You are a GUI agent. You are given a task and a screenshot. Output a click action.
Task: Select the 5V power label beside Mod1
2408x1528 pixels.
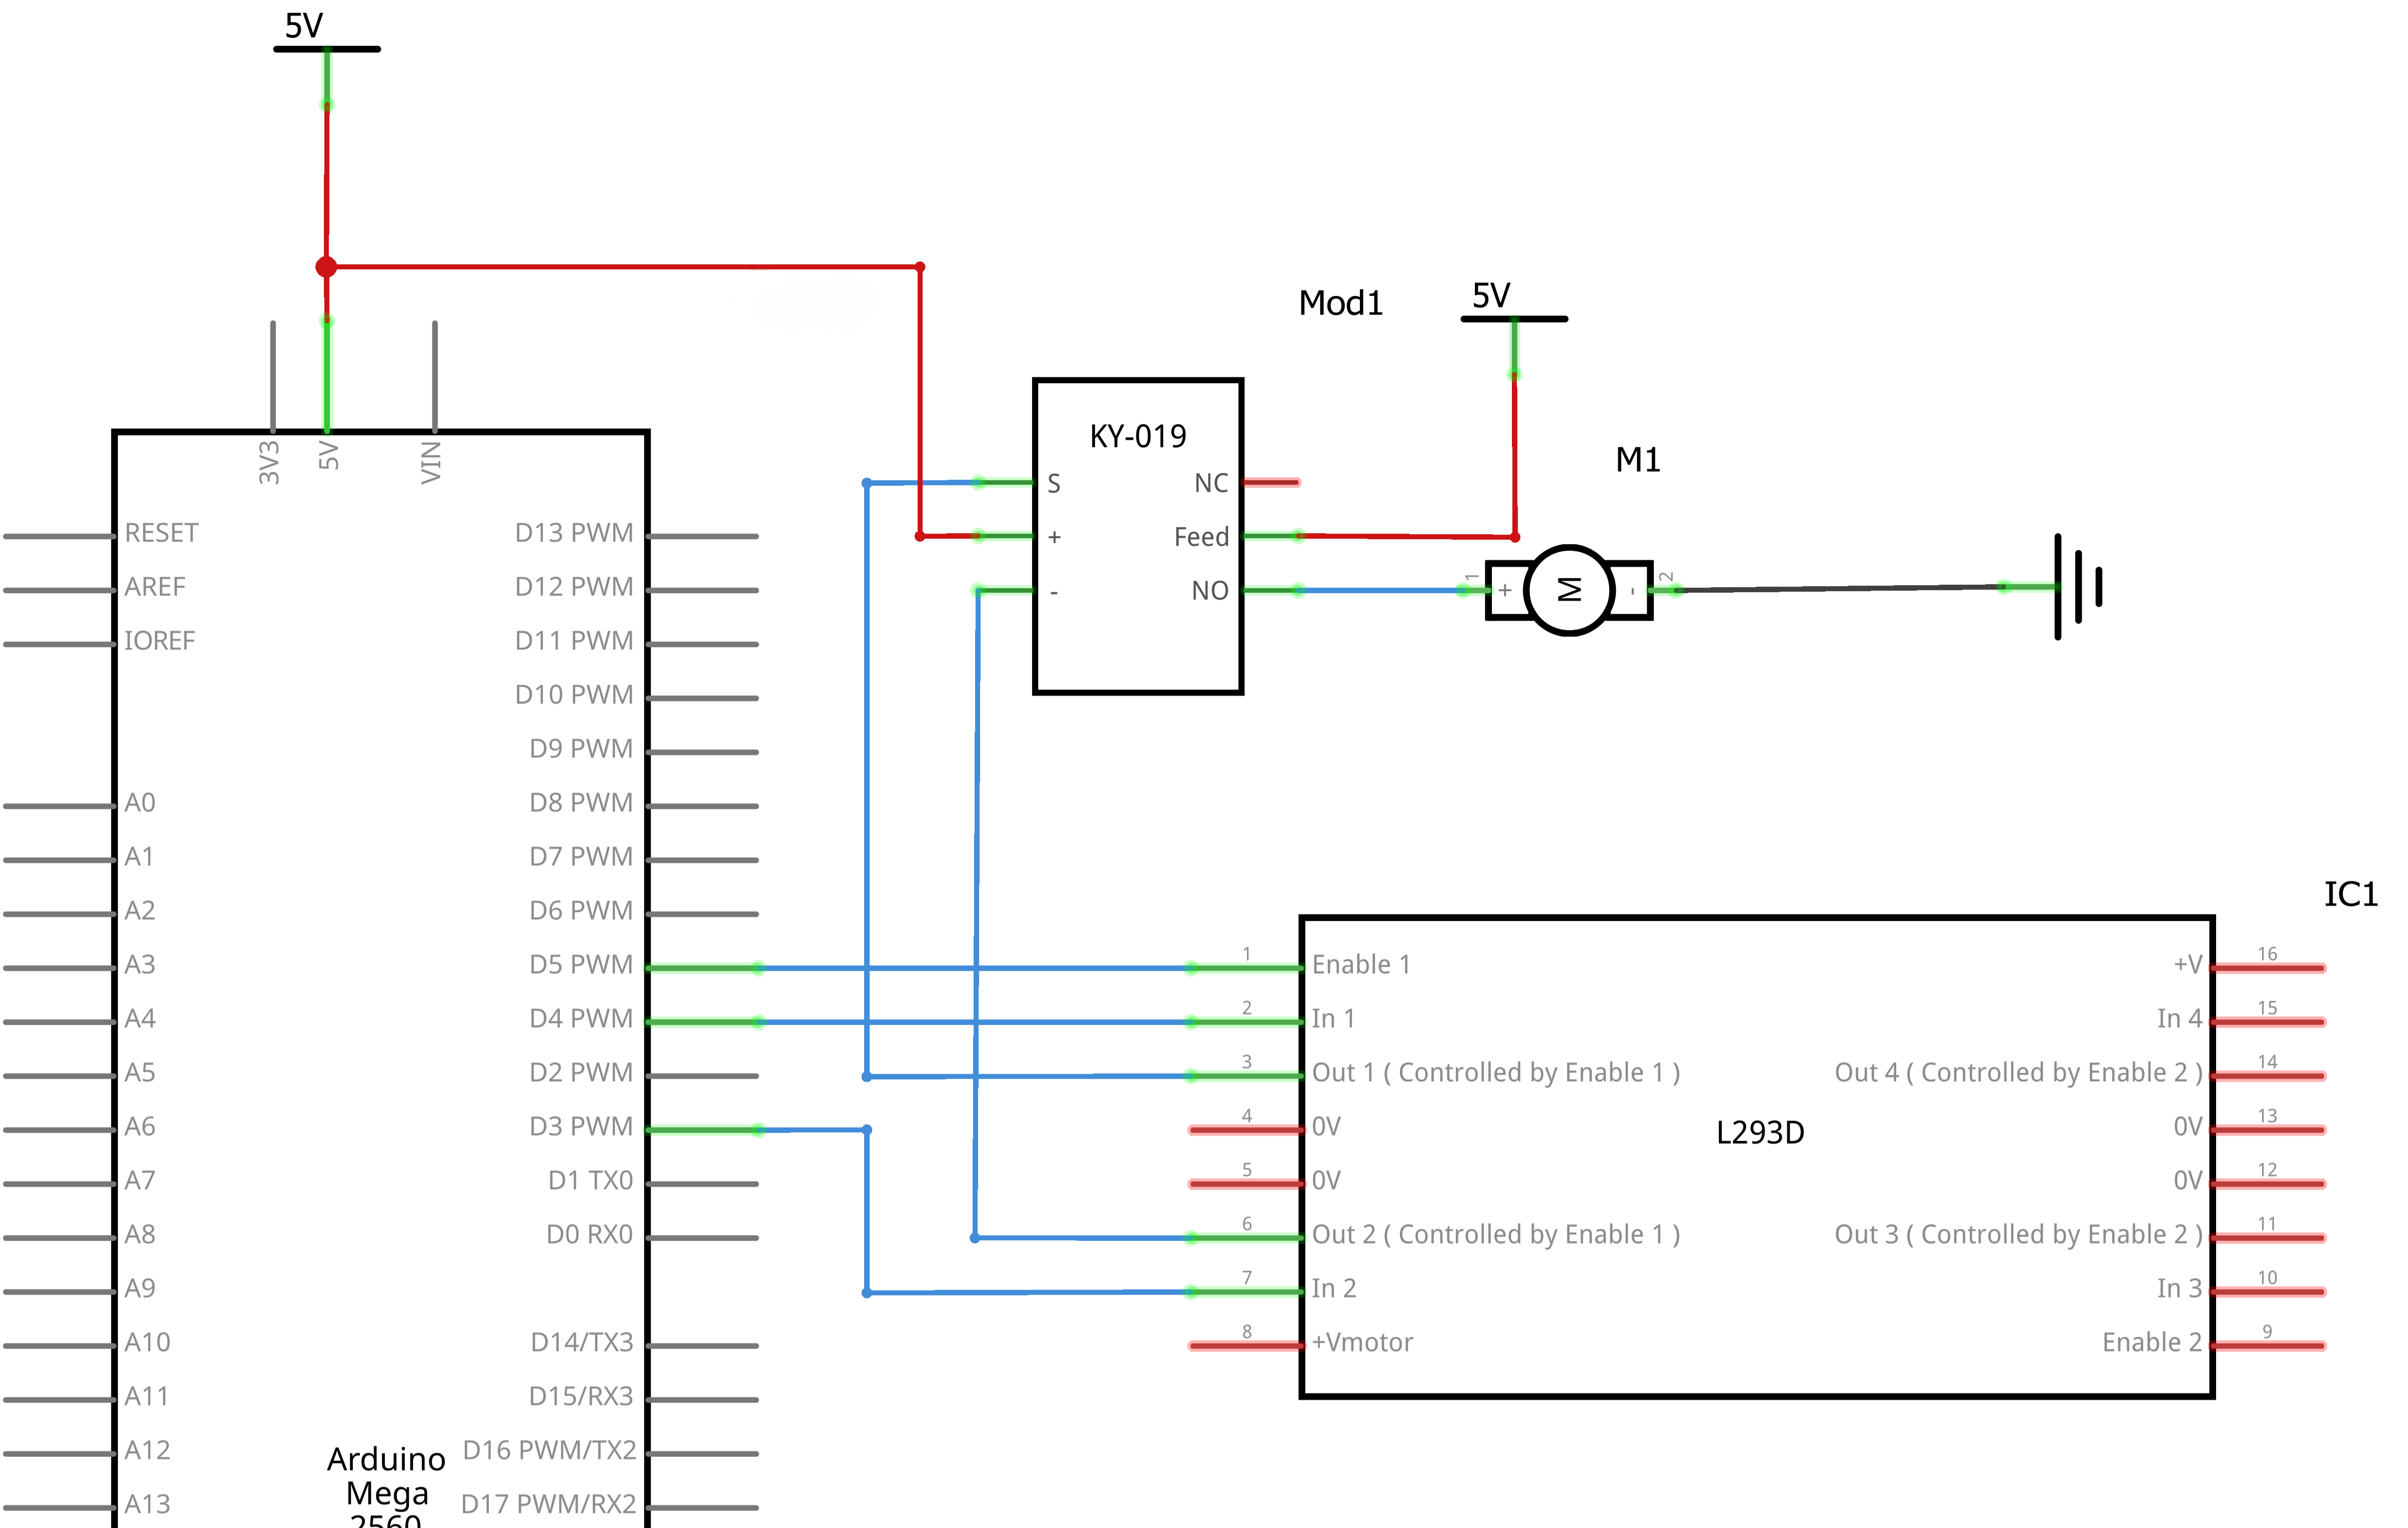[x=1491, y=296]
